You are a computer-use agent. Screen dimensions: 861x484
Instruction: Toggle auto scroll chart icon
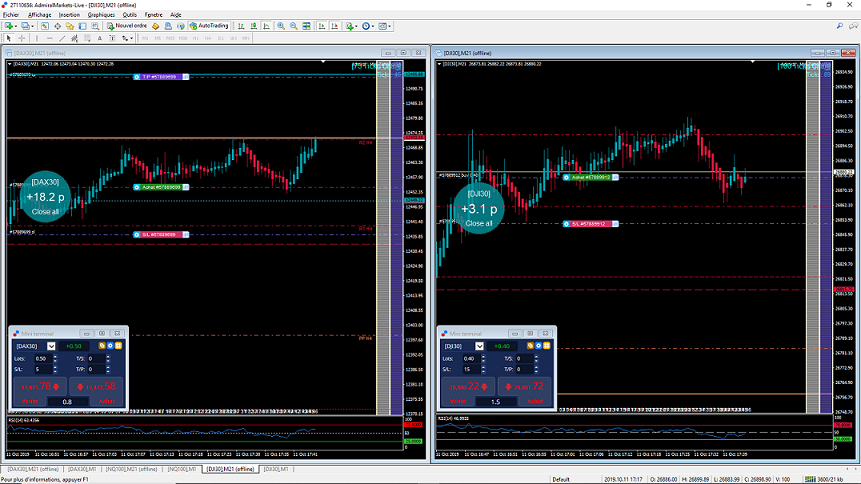tap(322, 26)
